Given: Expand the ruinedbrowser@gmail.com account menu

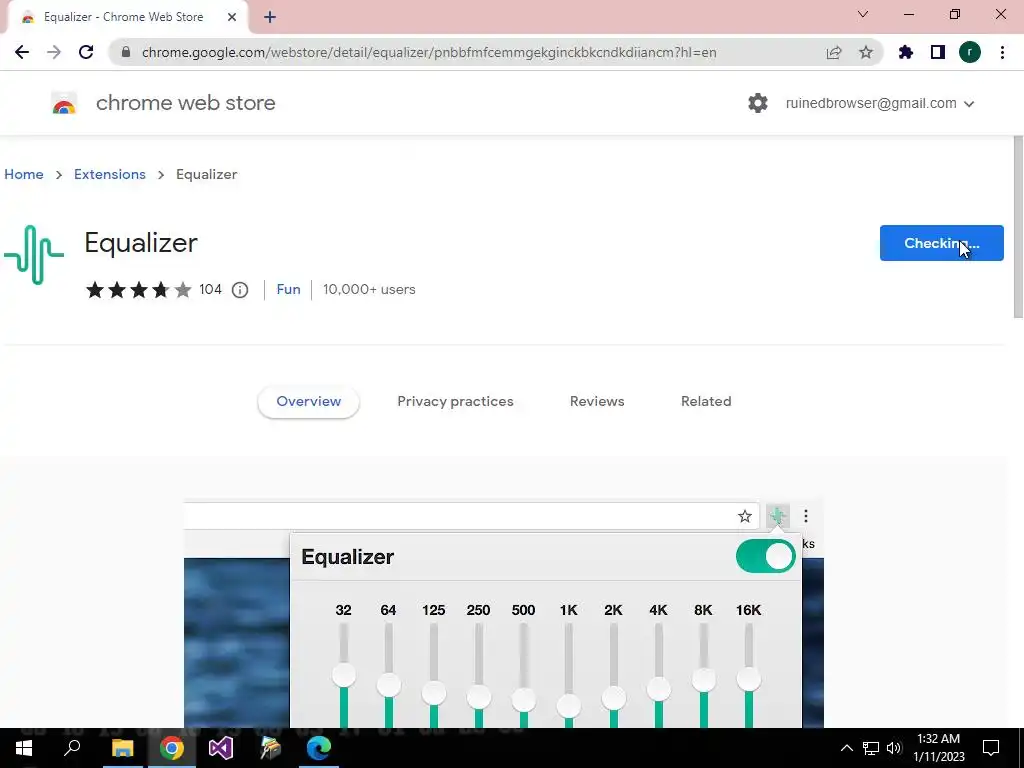Looking at the screenshot, I should 880,103.
